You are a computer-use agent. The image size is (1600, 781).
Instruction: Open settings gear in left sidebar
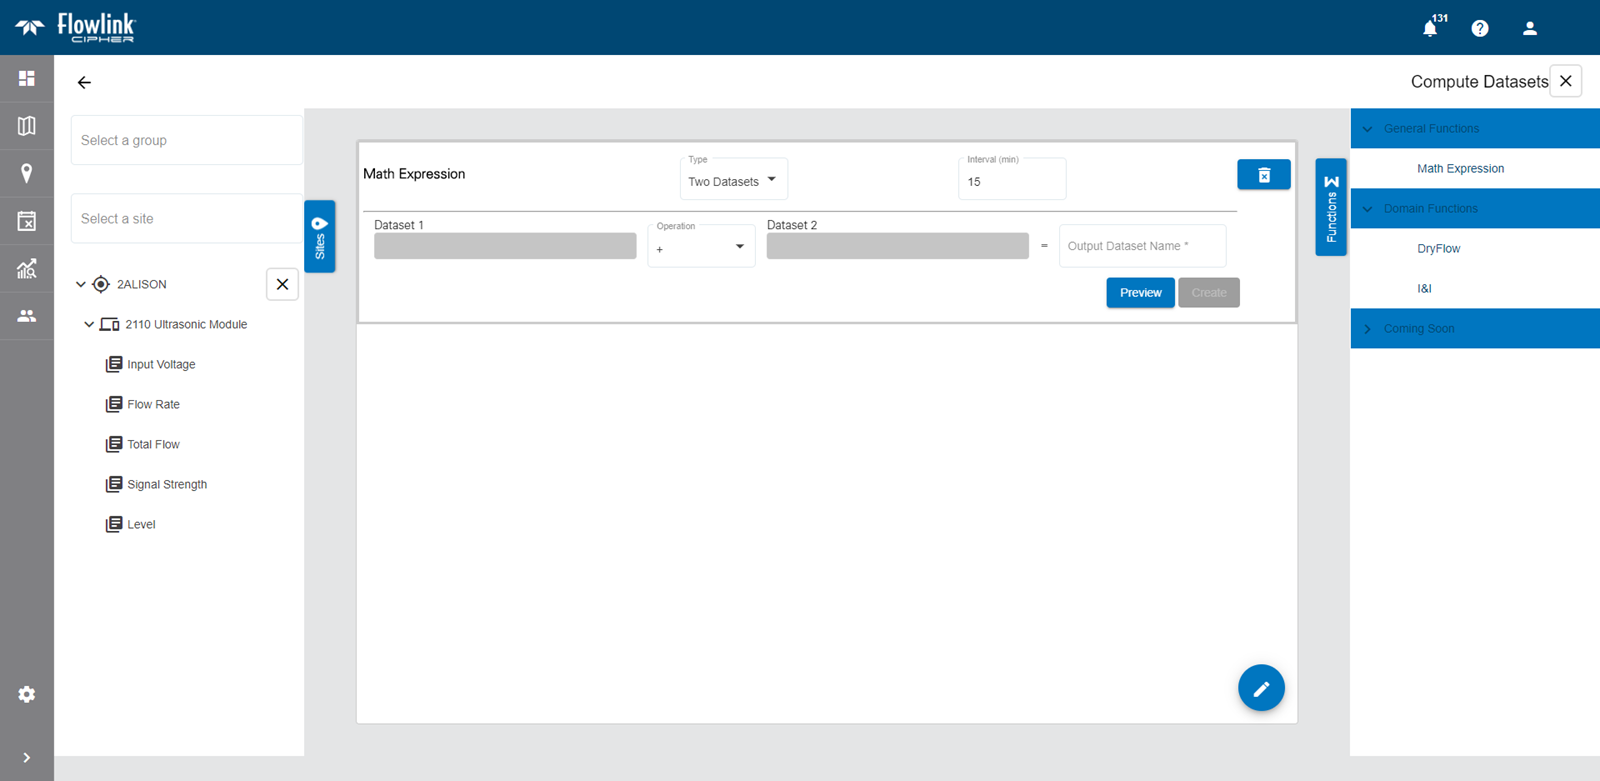27,694
